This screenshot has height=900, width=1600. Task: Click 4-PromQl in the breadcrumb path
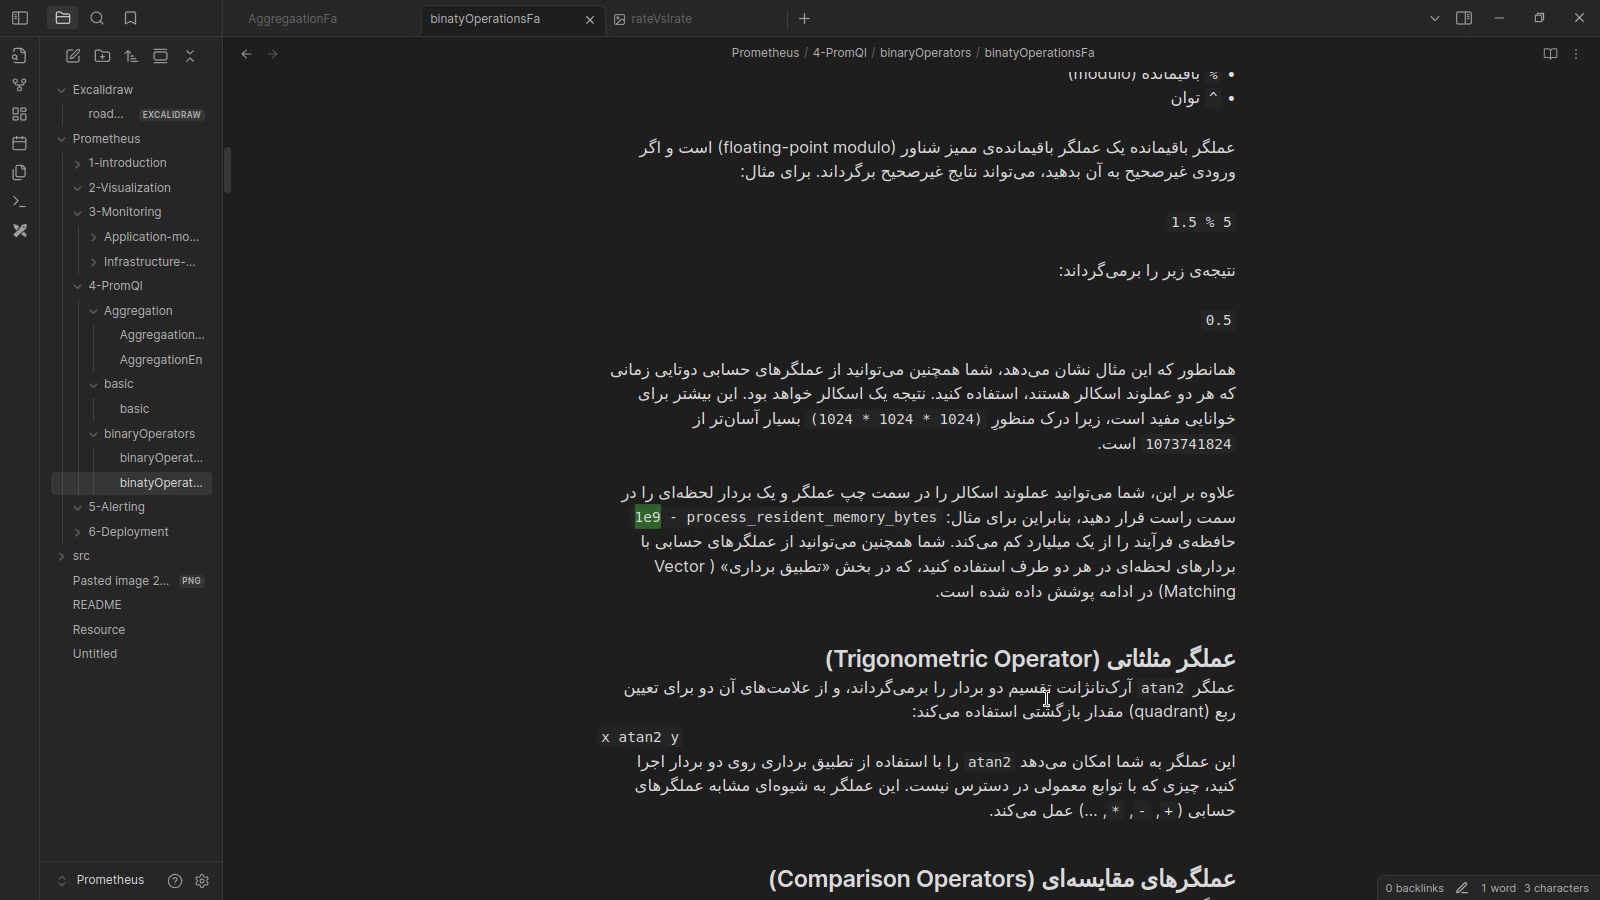click(x=840, y=53)
